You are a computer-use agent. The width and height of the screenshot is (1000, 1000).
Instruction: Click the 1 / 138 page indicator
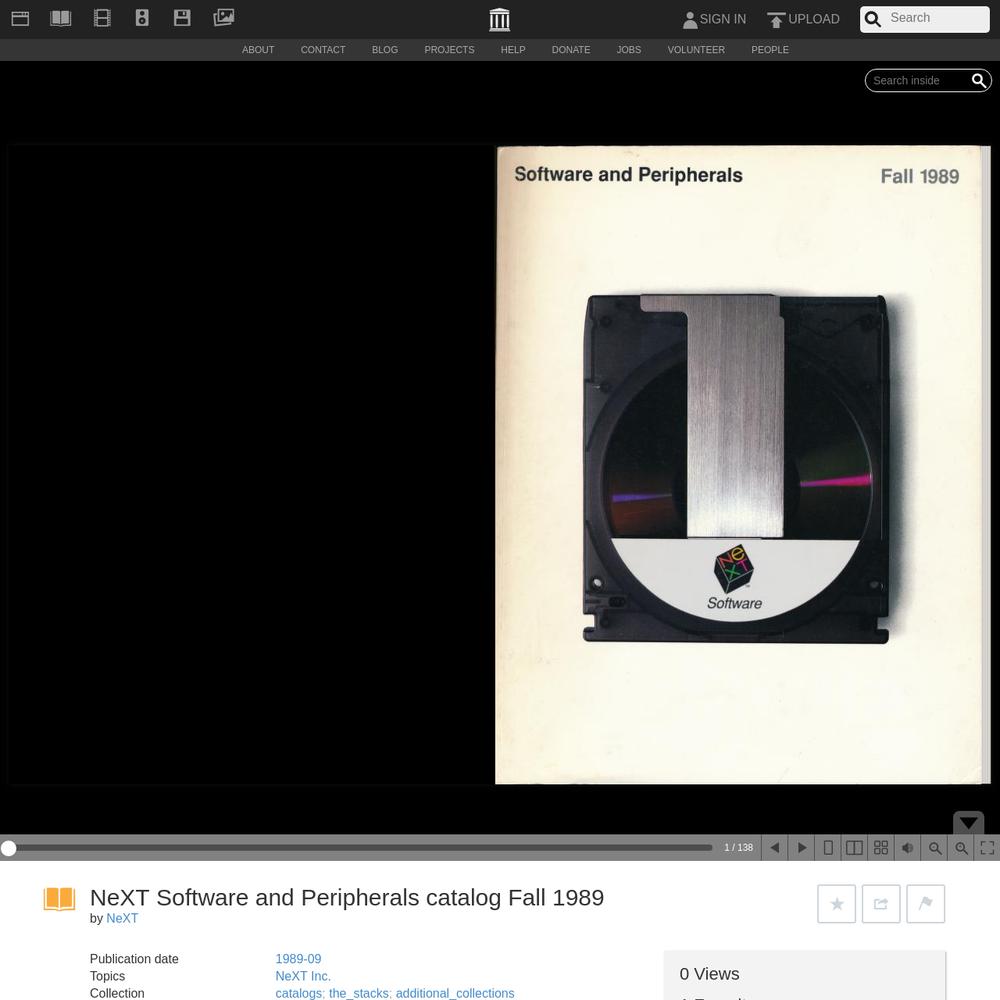tap(739, 848)
